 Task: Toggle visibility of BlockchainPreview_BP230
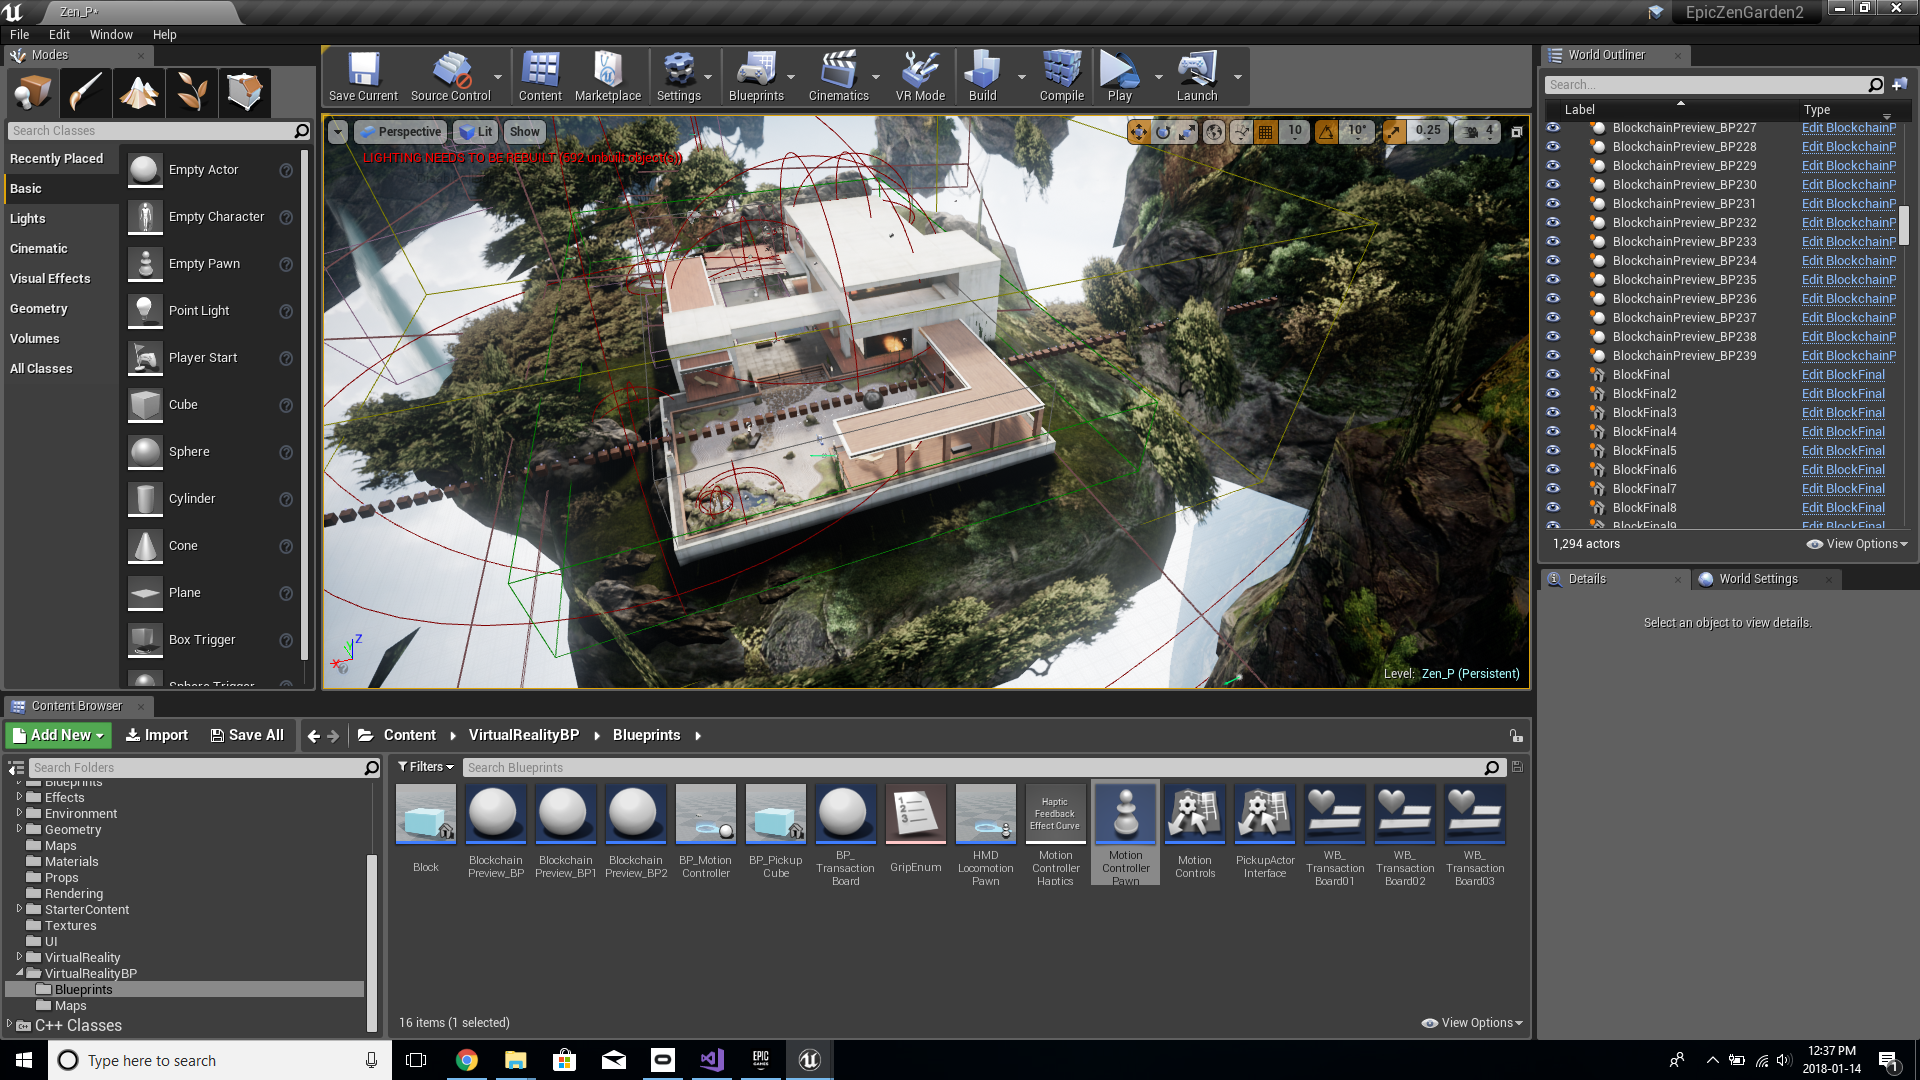point(1553,184)
